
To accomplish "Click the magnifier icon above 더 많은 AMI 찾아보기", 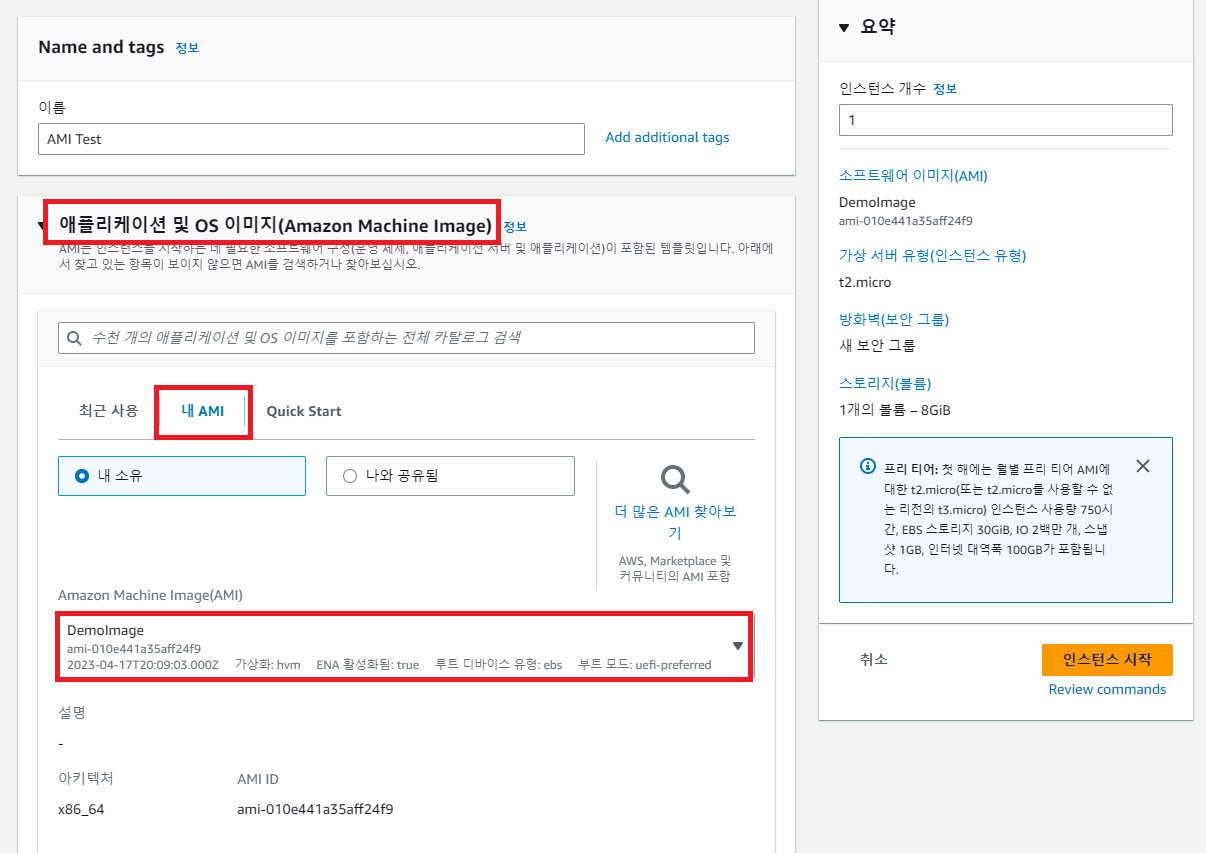I will click(x=676, y=480).
